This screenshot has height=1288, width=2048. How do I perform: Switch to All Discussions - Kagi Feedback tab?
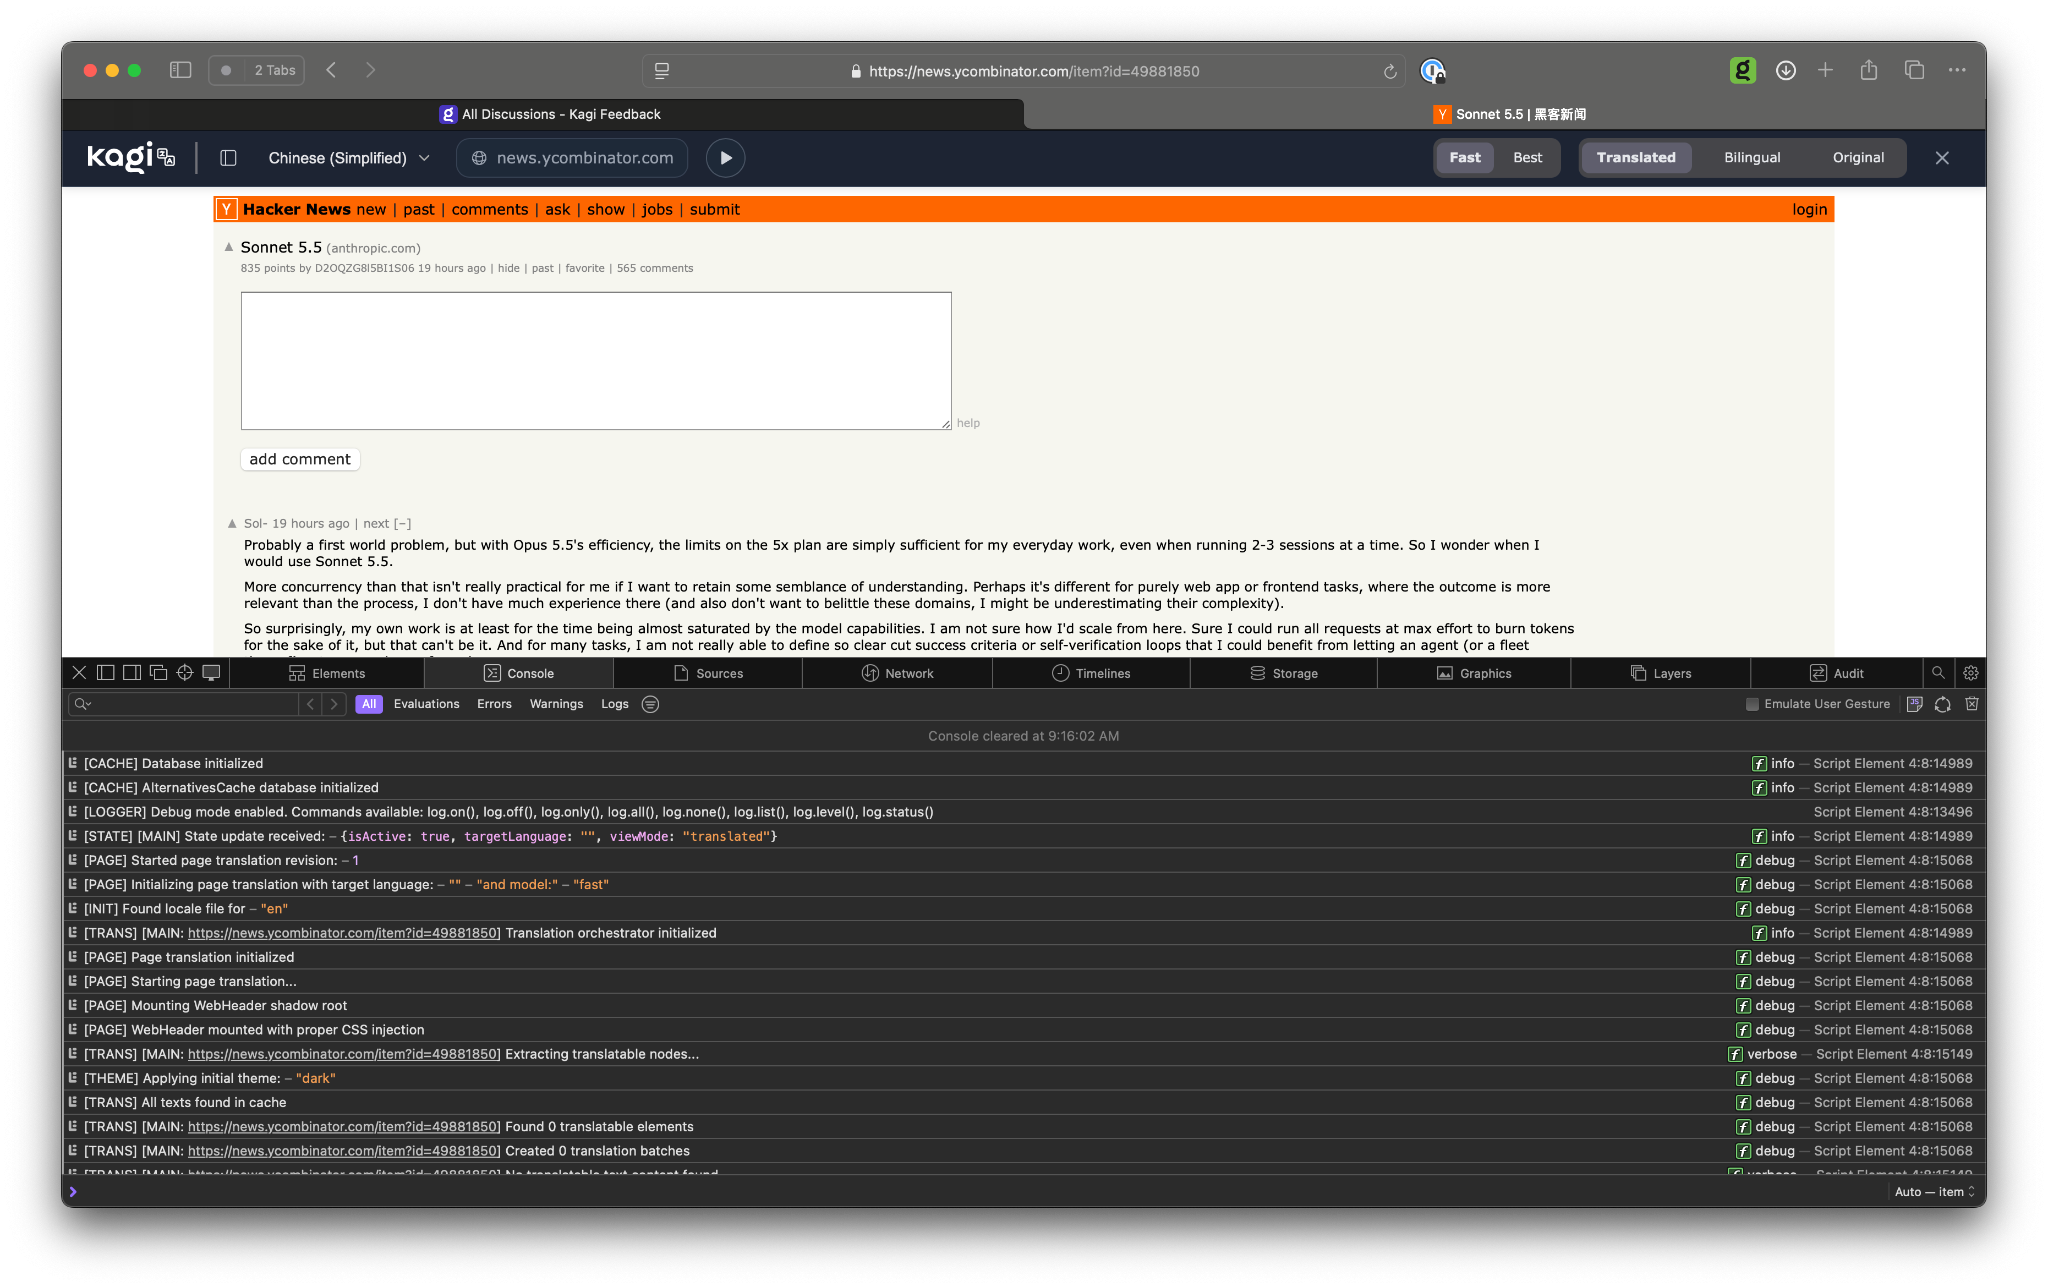click(x=550, y=114)
